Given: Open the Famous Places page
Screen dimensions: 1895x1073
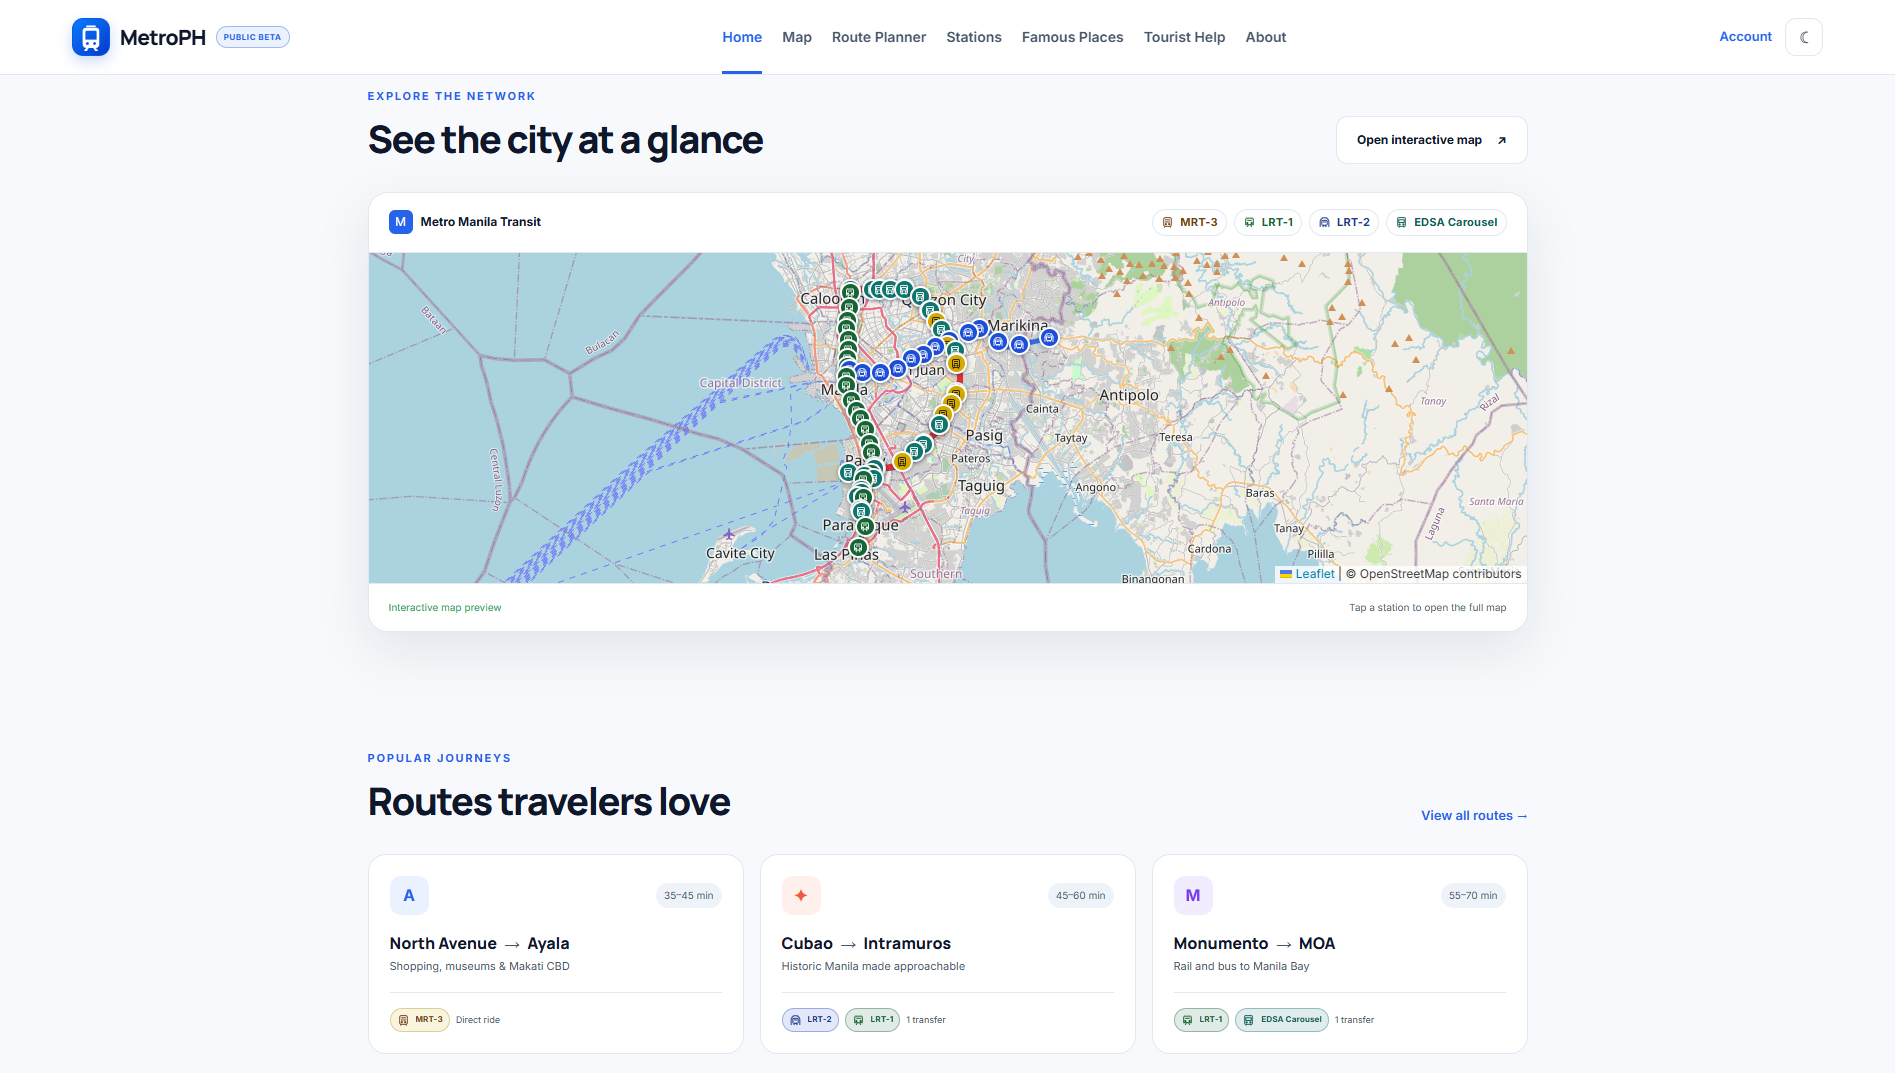Looking at the screenshot, I should click(1072, 37).
